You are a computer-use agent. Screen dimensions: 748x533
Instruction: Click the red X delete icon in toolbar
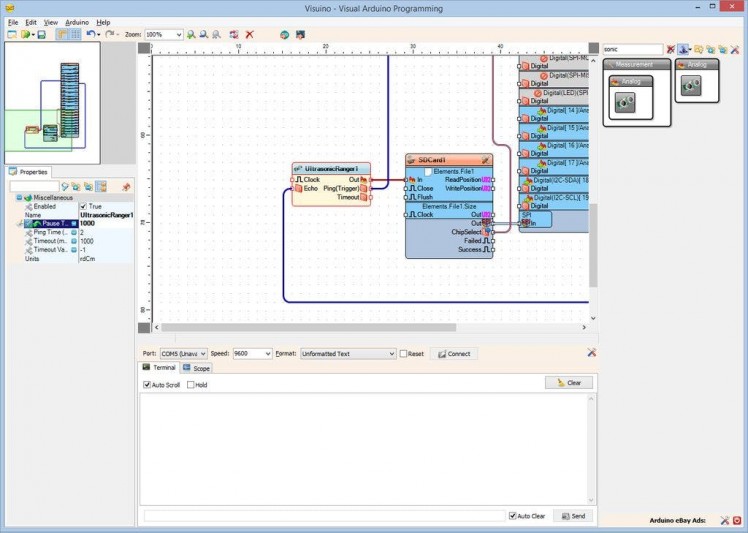point(250,34)
